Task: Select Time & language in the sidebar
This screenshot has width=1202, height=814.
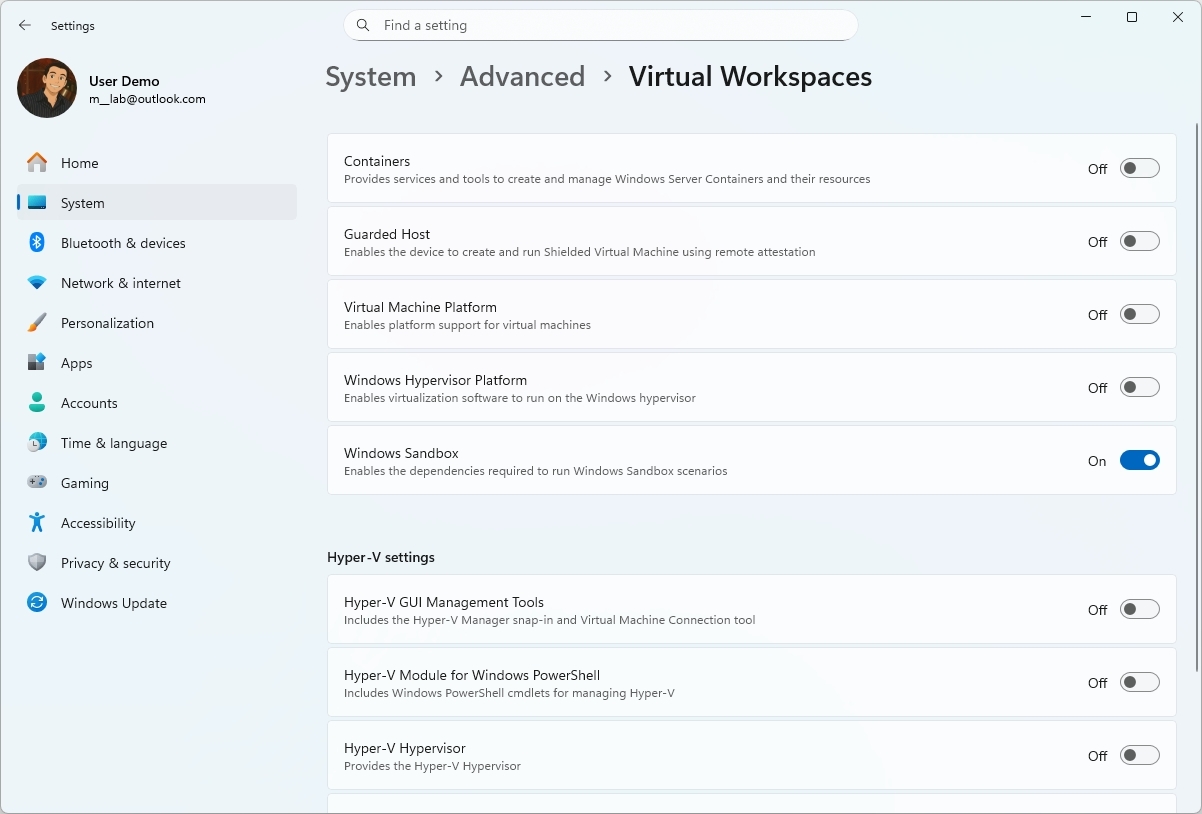Action: click(37, 443)
